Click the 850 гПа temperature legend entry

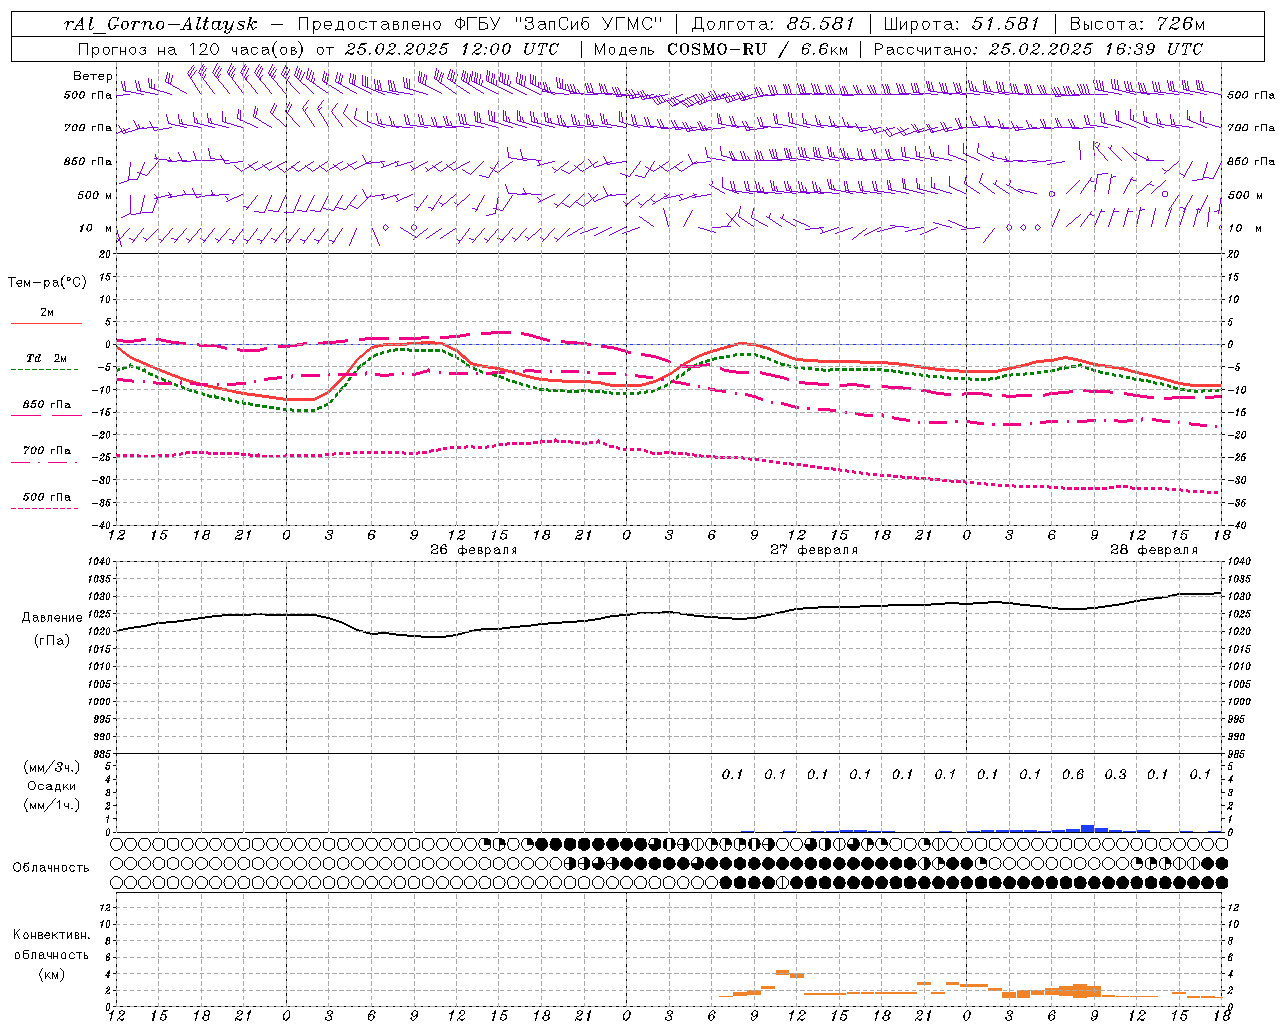point(47,405)
